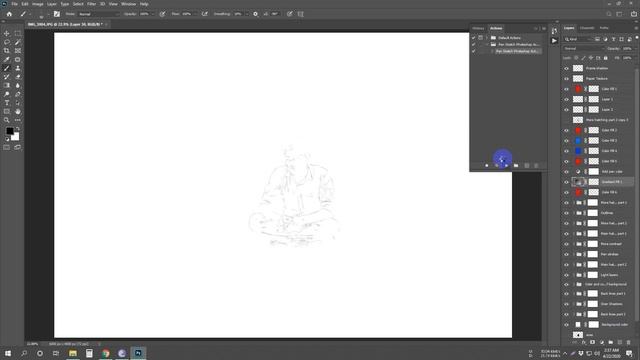The image size is (640, 360).
Task: Open the Window menu
Action: [x=128, y=4]
